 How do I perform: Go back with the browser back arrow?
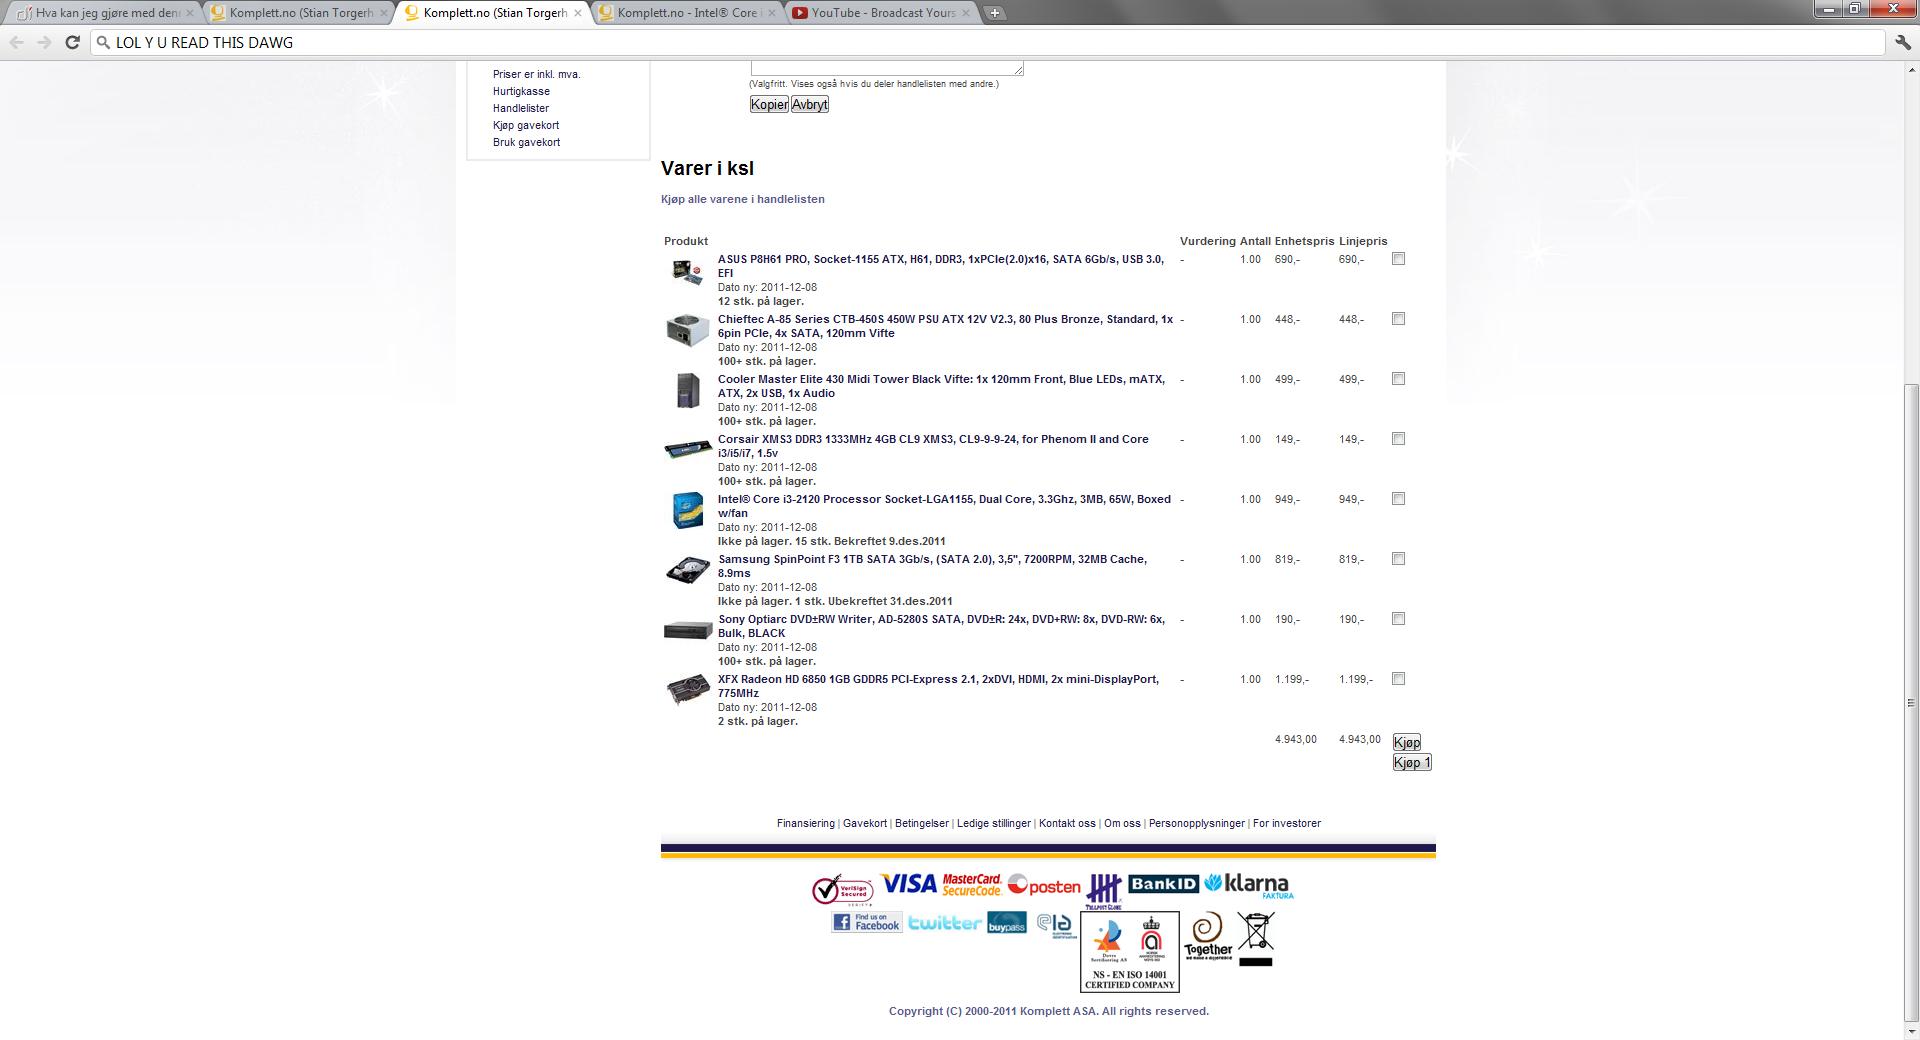(17, 42)
